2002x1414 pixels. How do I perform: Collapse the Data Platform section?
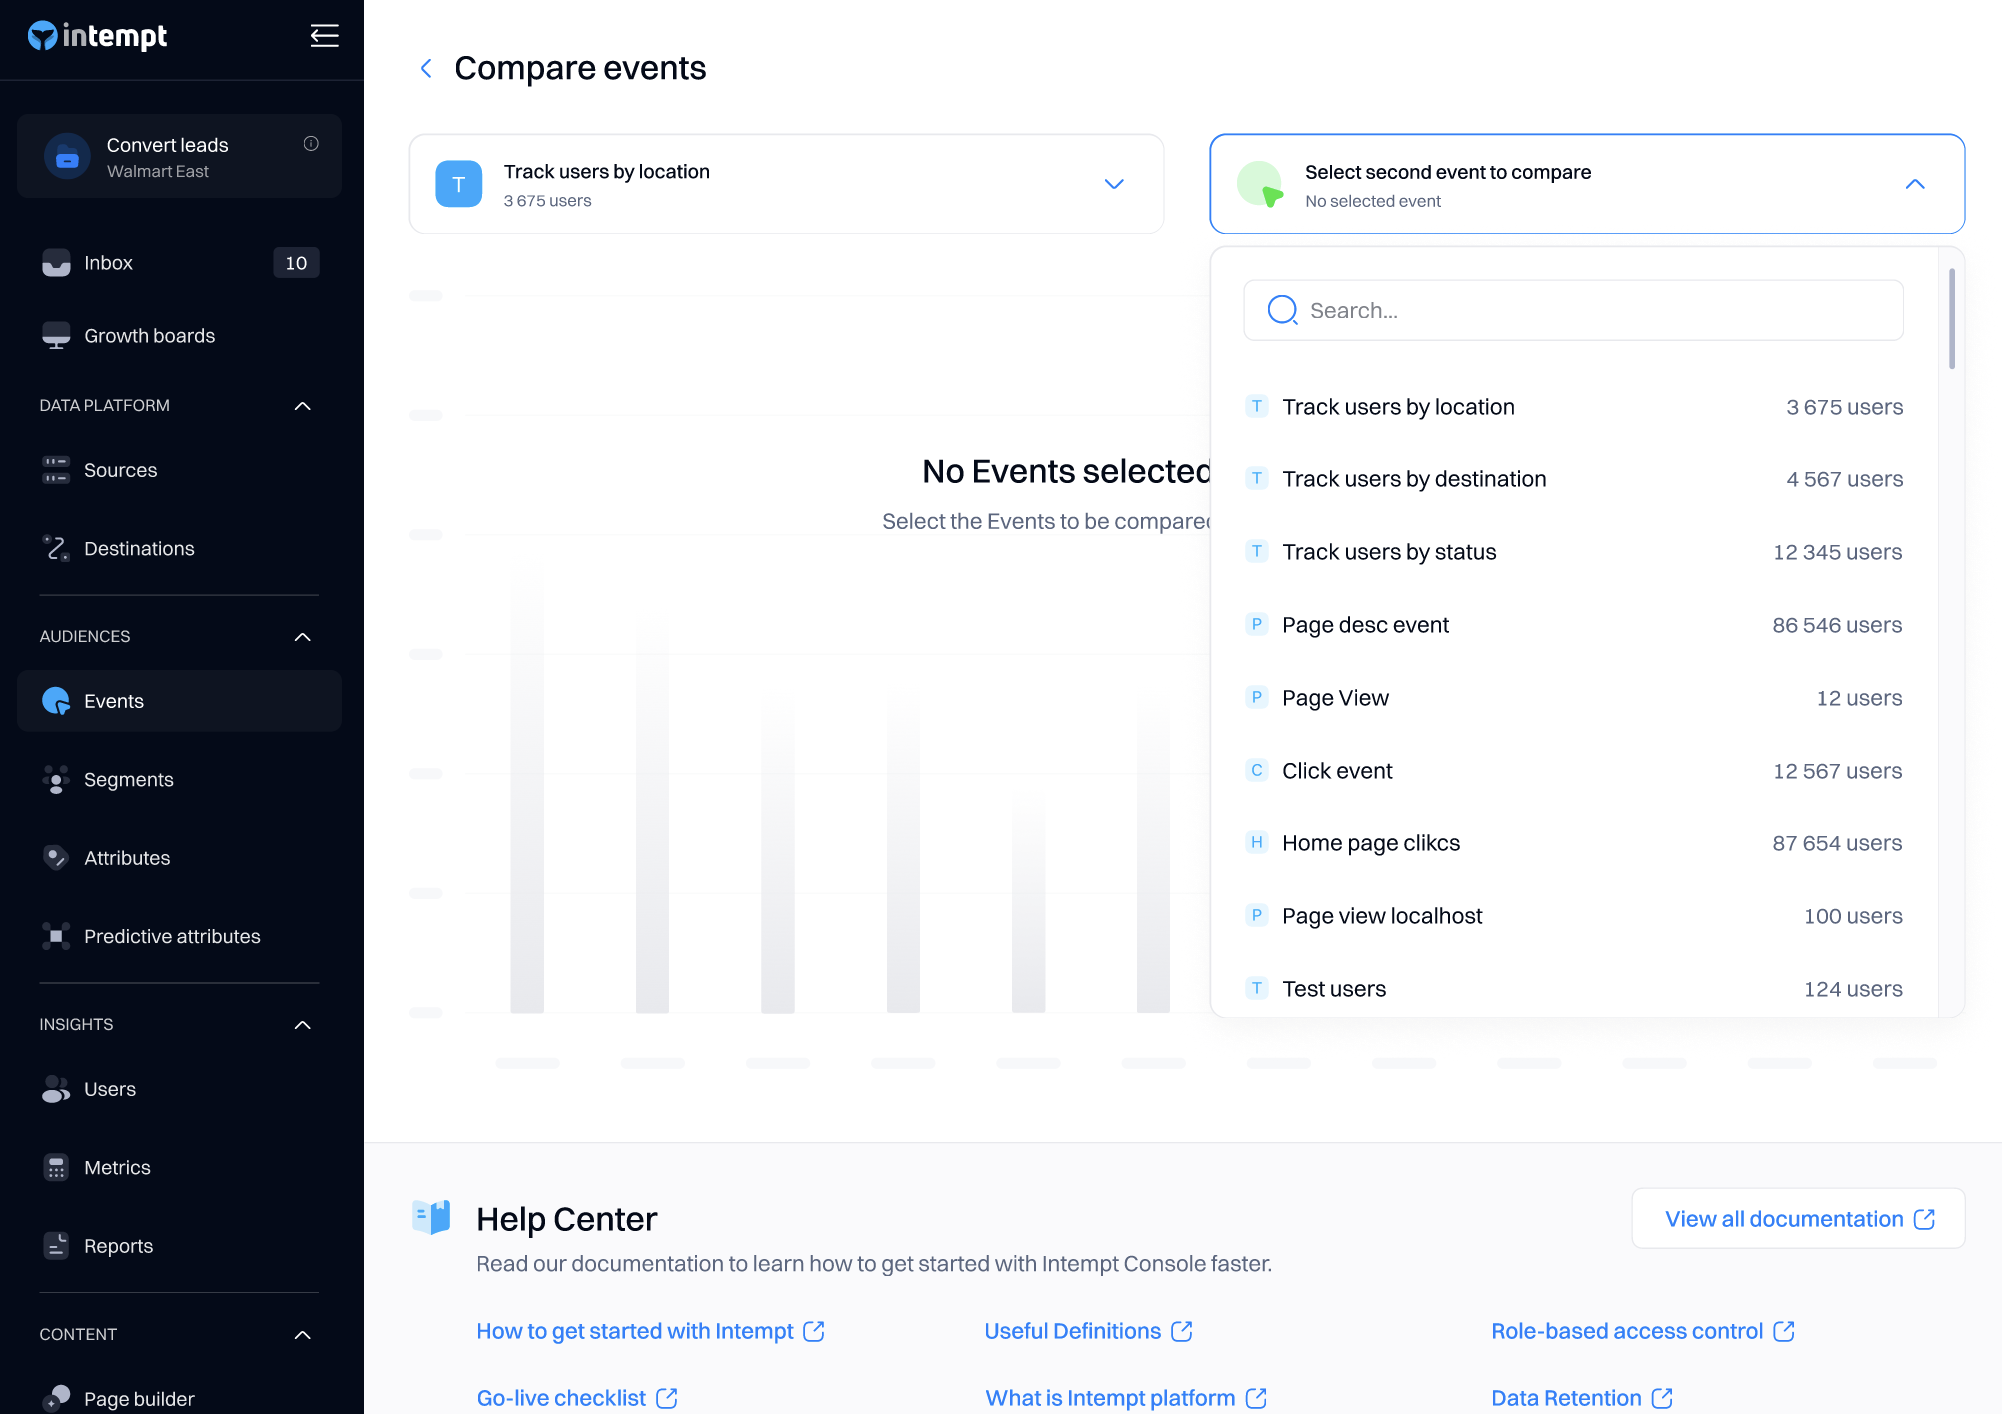tap(302, 406)
